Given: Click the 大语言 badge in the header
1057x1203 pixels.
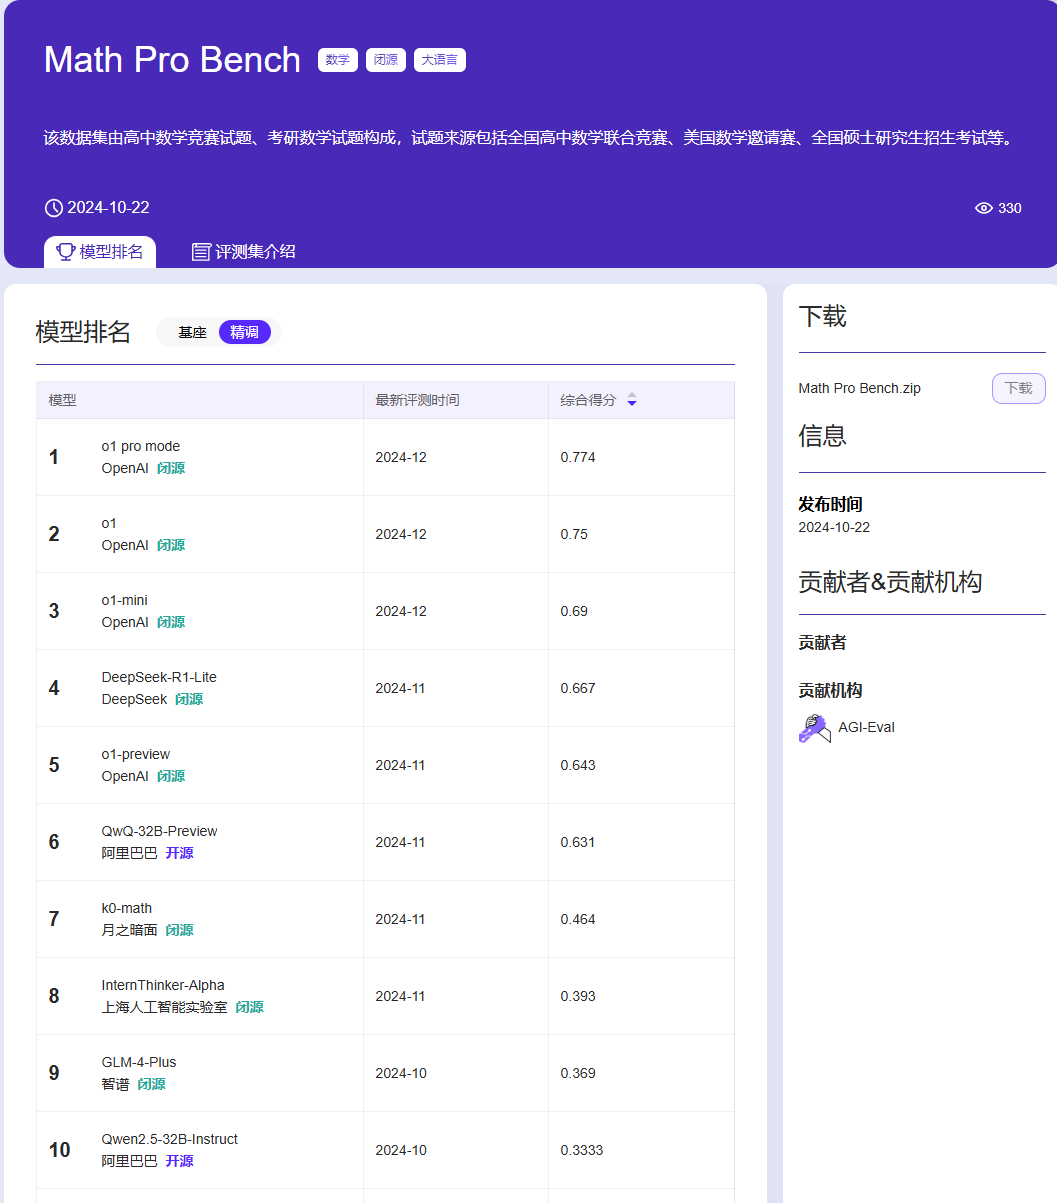Looking at the screenshot, I should pos(439,59).
